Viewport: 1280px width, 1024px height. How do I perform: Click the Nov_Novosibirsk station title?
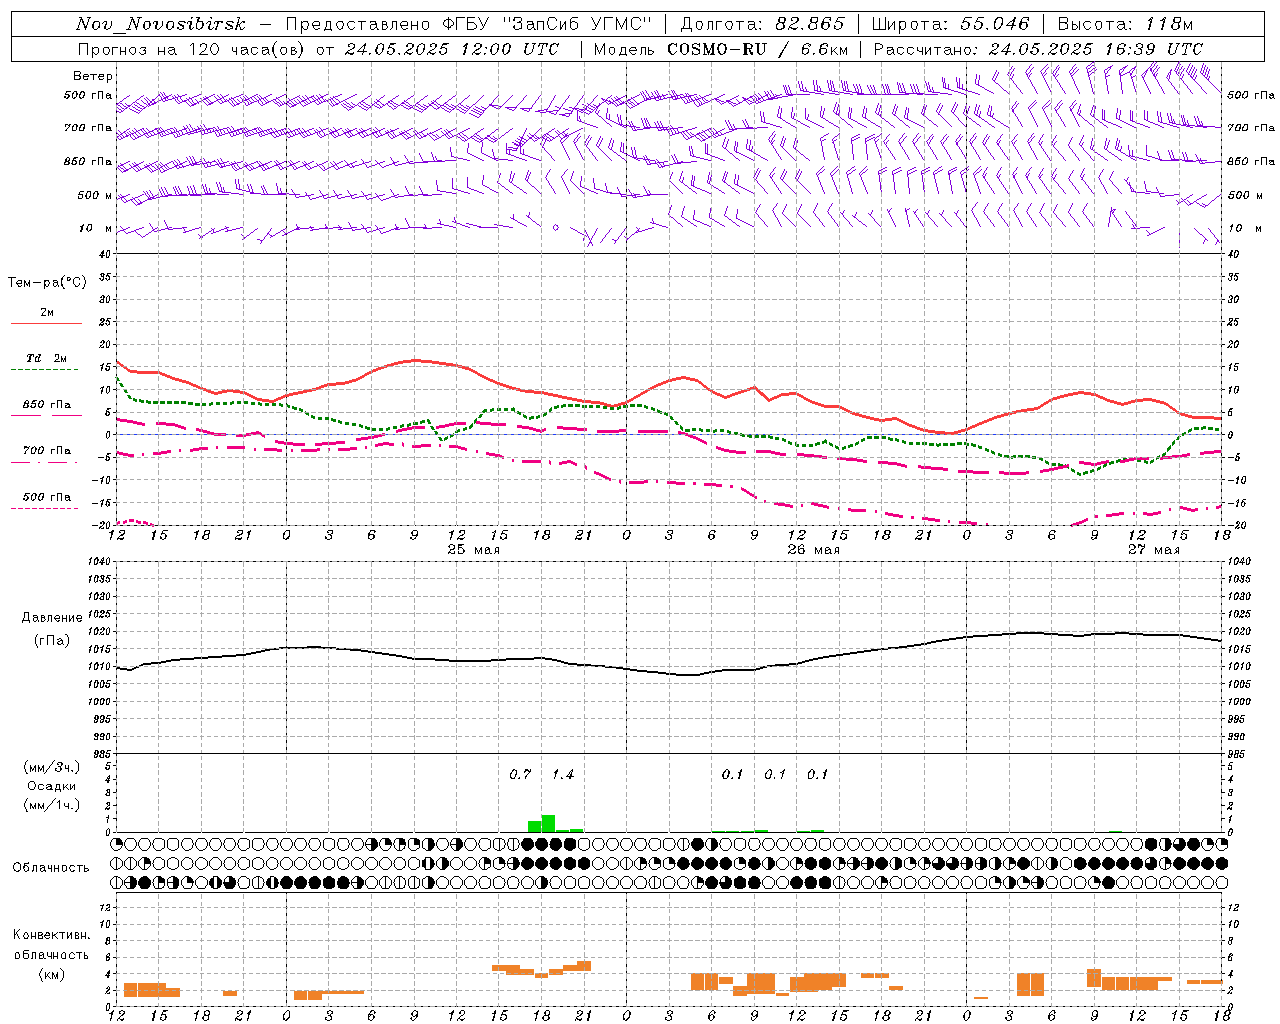pyautogui.click(x=160, y=24)
